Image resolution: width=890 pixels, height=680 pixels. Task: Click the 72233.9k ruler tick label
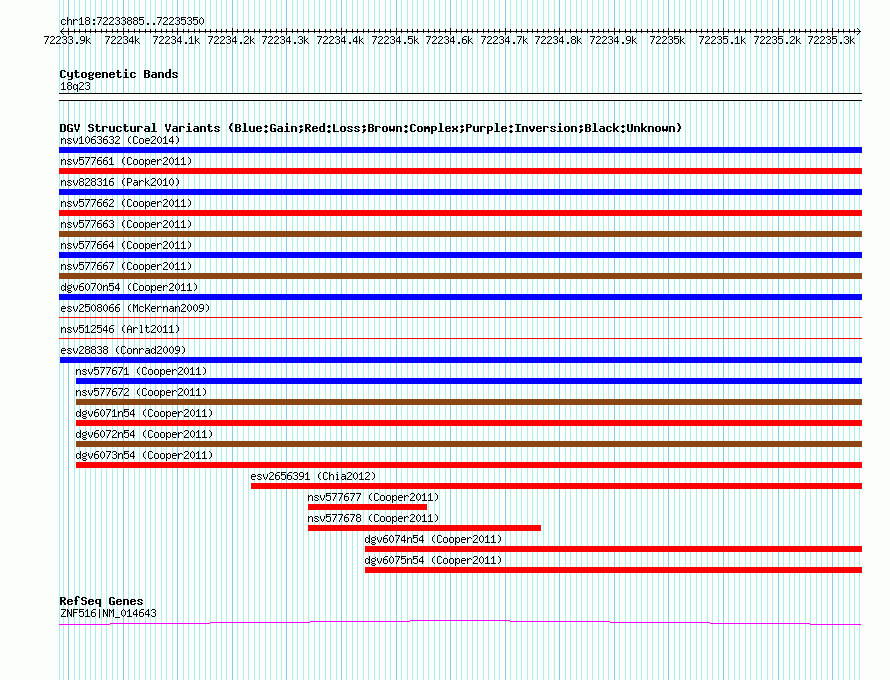pyautogui.click(x=68, y=40)
